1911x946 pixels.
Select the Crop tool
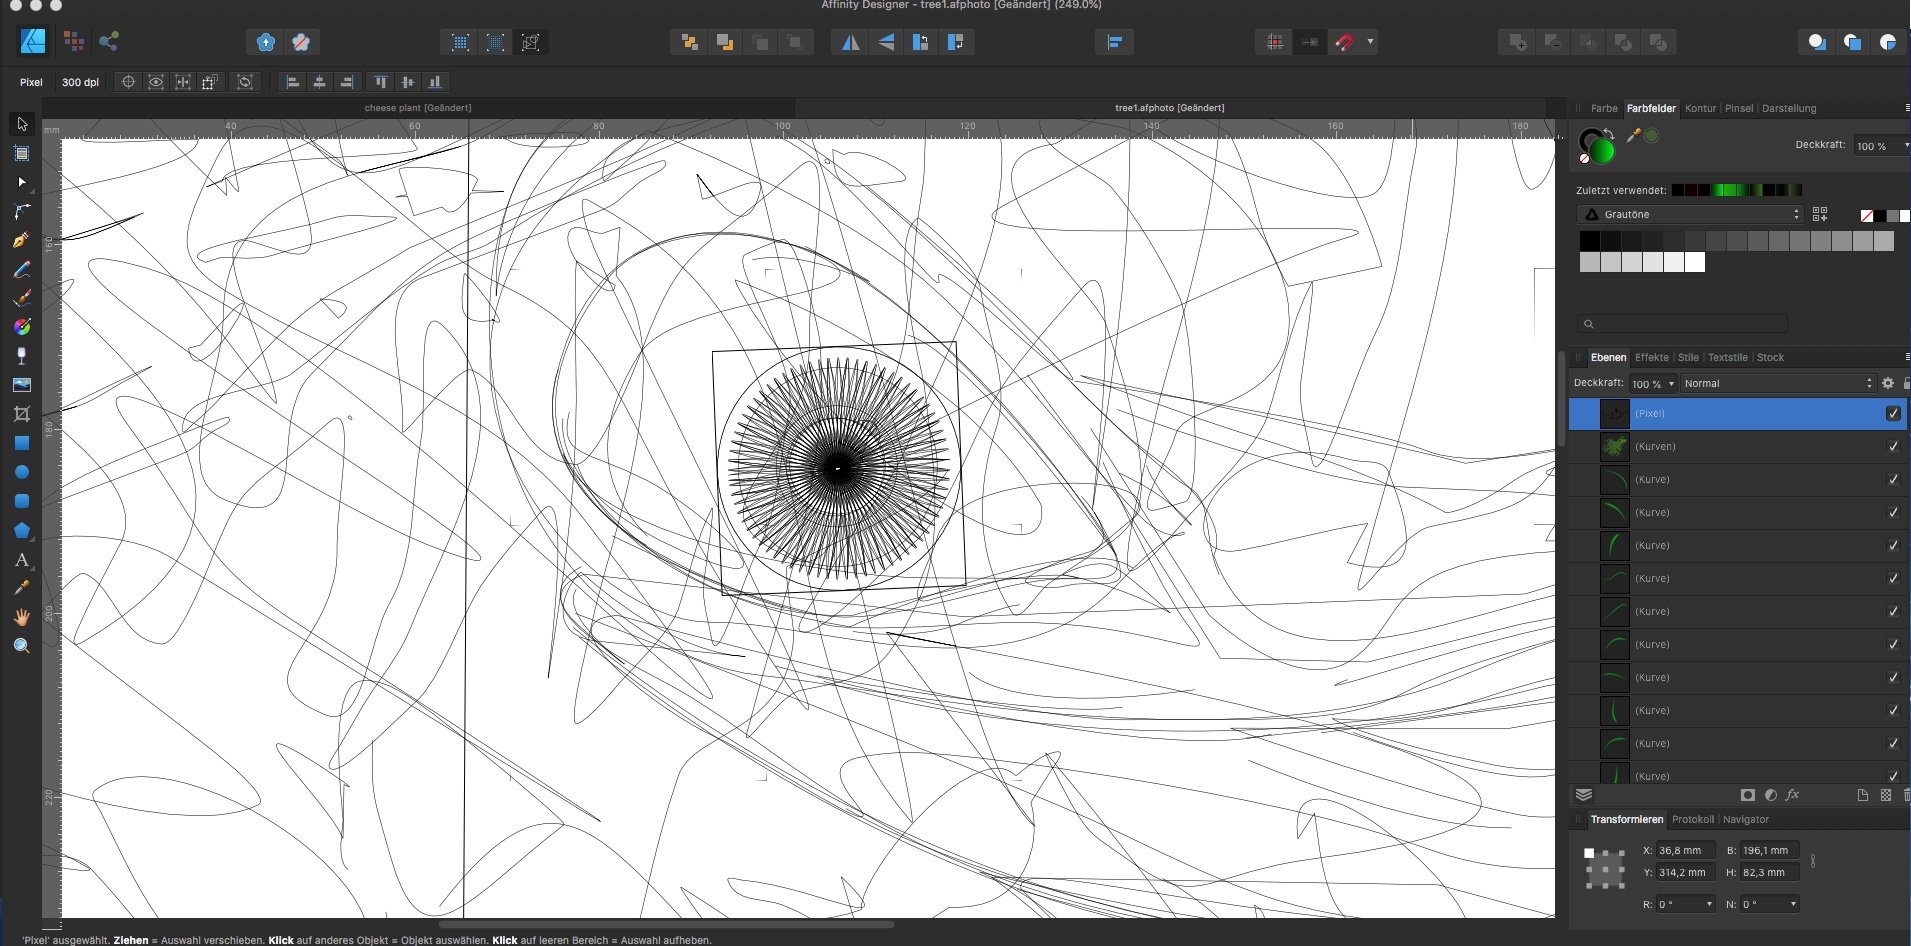click(x=22, y=414)
